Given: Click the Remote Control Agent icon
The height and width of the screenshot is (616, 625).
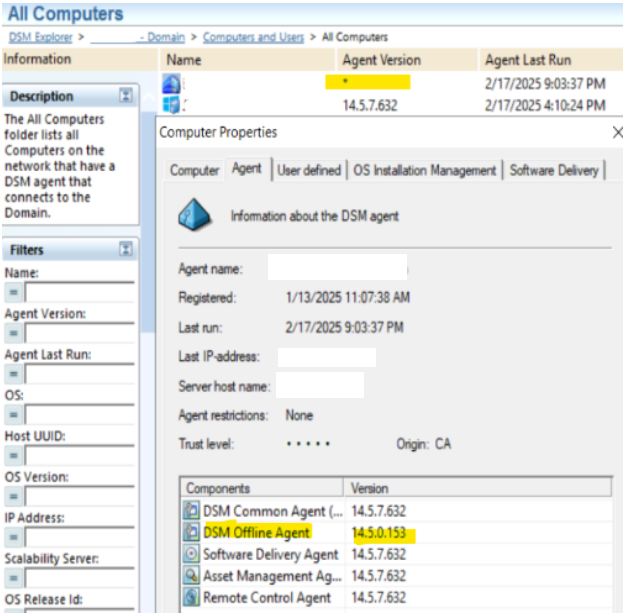Looking at the screenshot, I should pos(191,598).
